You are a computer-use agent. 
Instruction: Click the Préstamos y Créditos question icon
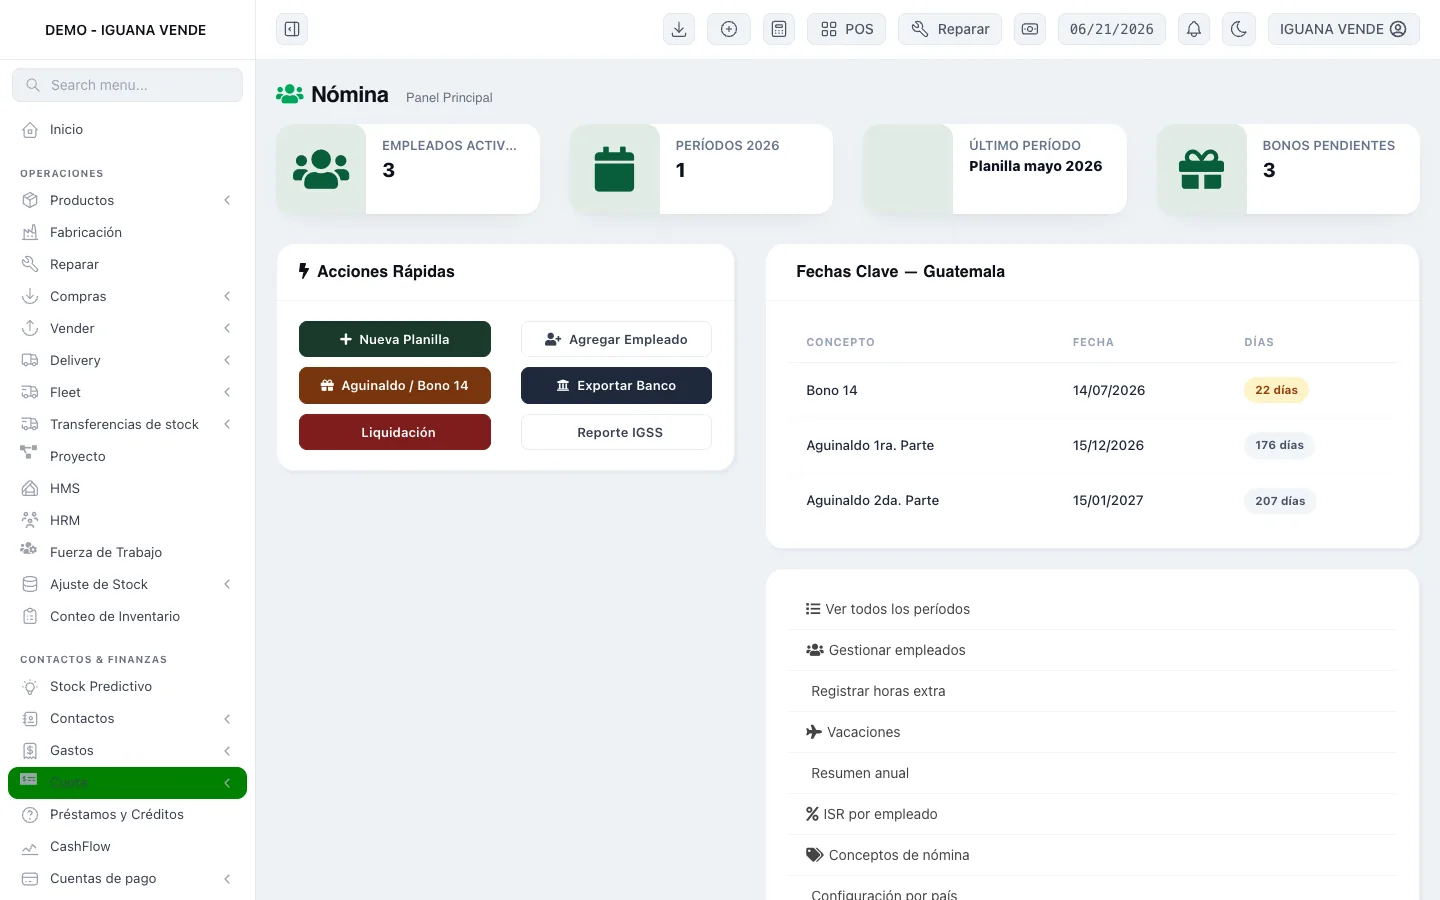pos(30,814)
